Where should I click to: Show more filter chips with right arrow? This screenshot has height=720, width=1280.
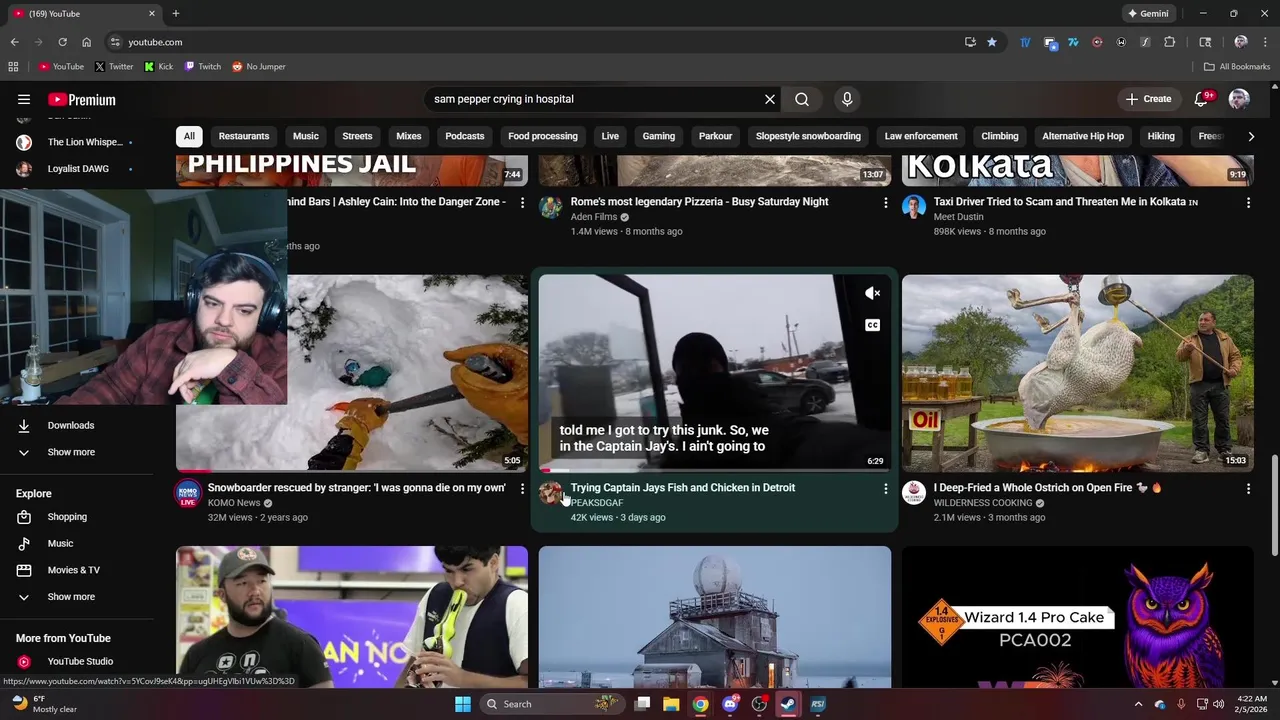pyautogui.click(x=1250, y=136)
